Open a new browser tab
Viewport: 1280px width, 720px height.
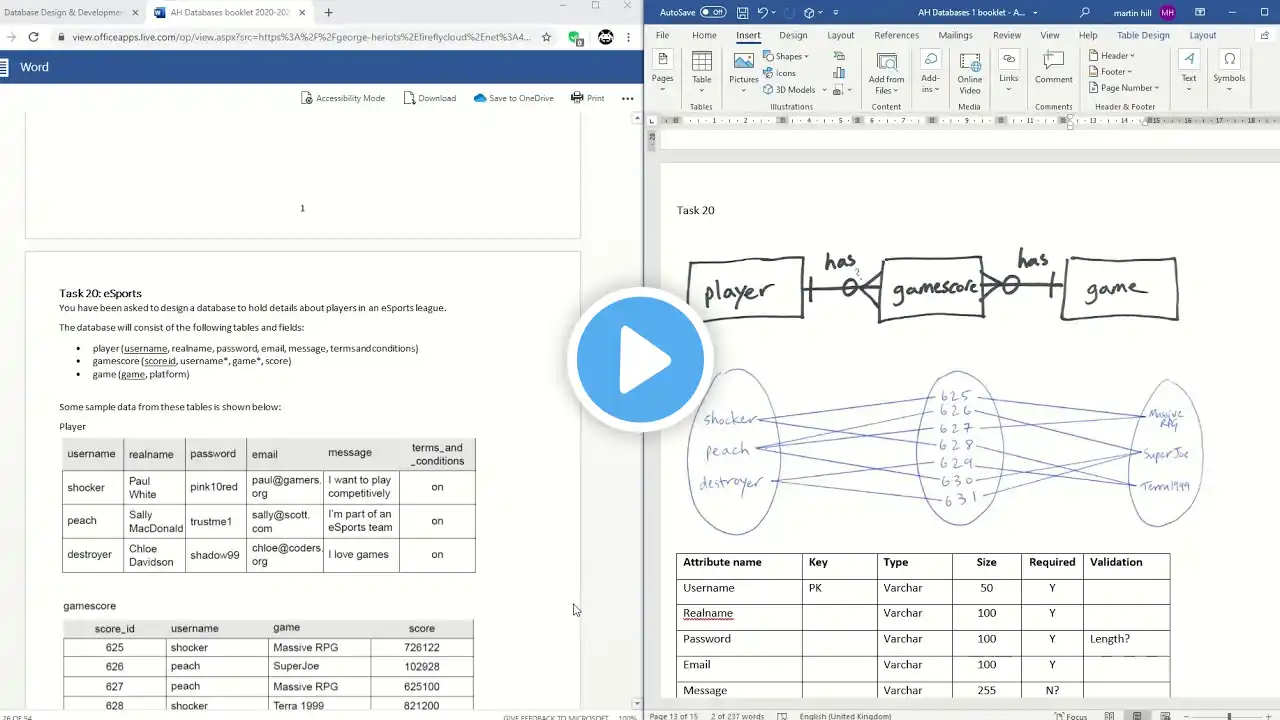[x=328, y=12]
